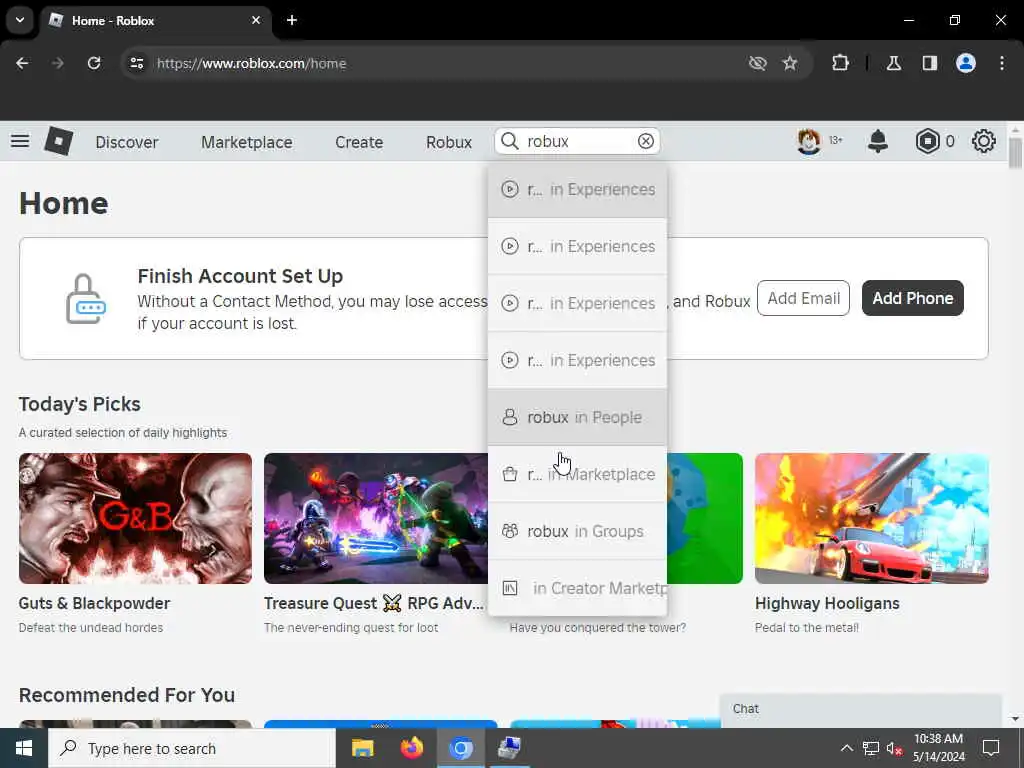
Task: Open the hamburger navigation menu
Action: click(x=20, y=141)
